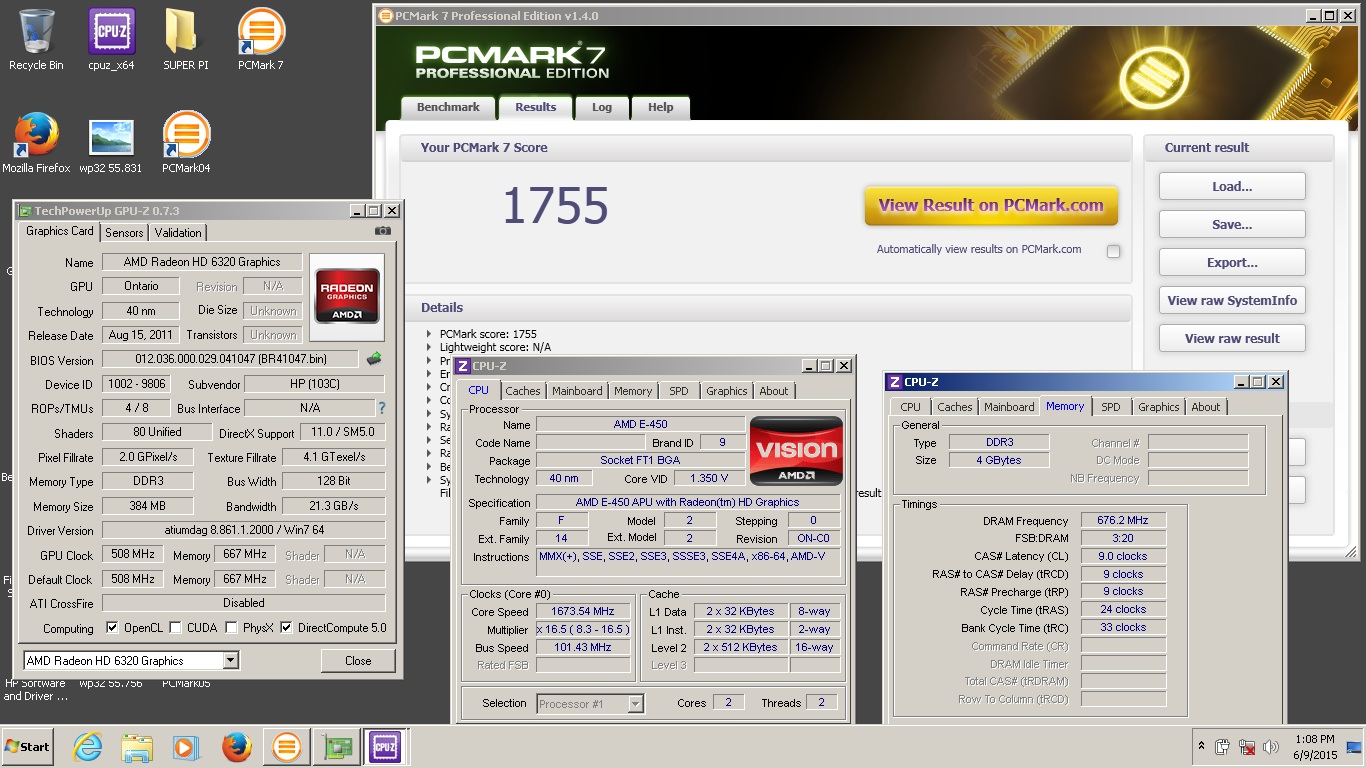Click the BIOS Version field in GPU-Z
This screenshot has width=1366, height=768.
click(230, 359)
